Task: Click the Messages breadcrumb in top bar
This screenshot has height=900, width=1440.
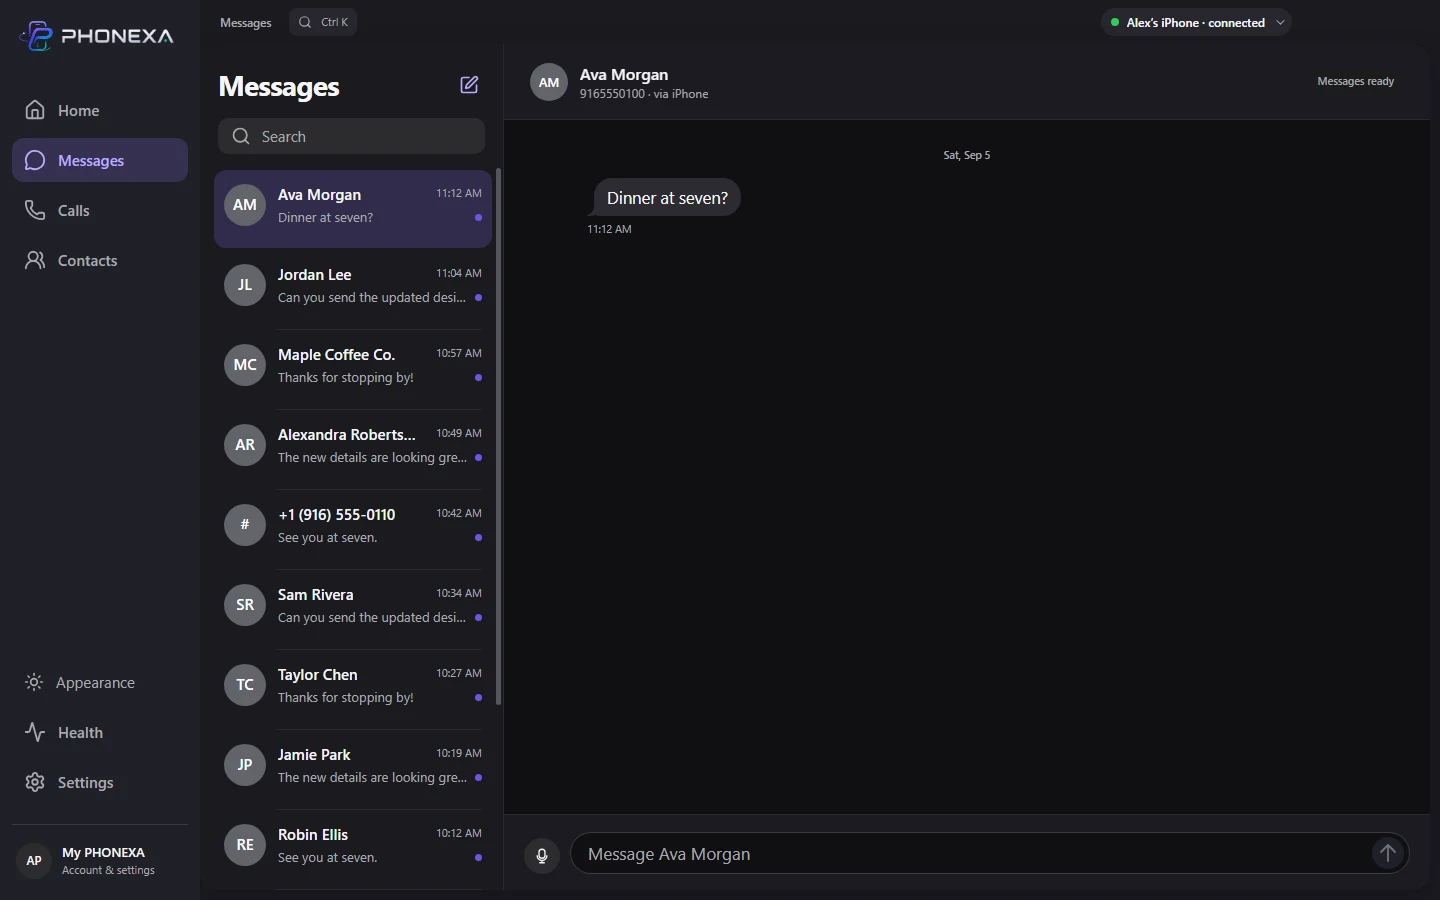Action: point(246,22)
